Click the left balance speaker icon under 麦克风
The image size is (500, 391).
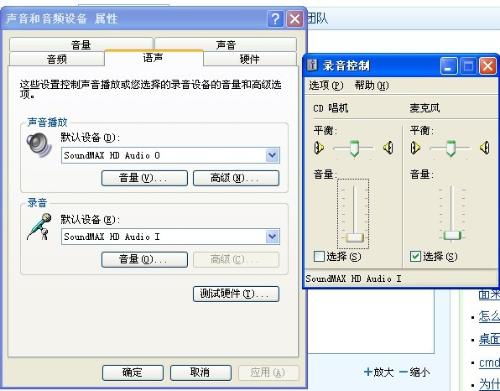click(415, 147)
